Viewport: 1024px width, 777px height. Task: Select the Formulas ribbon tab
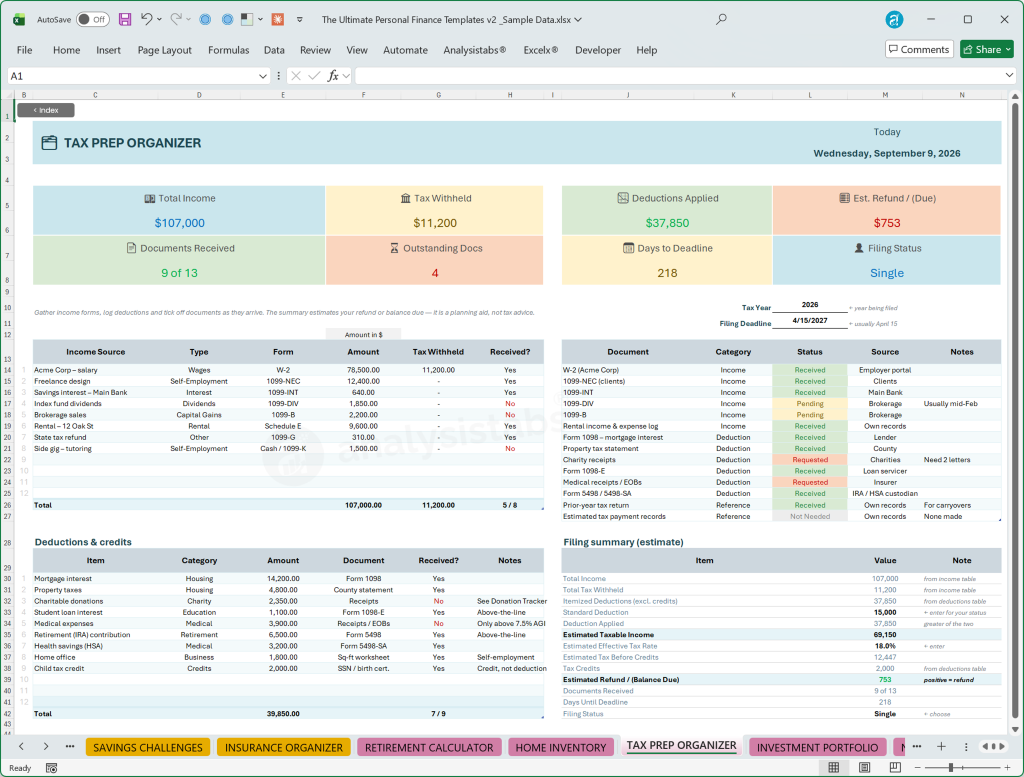[229, 50]
